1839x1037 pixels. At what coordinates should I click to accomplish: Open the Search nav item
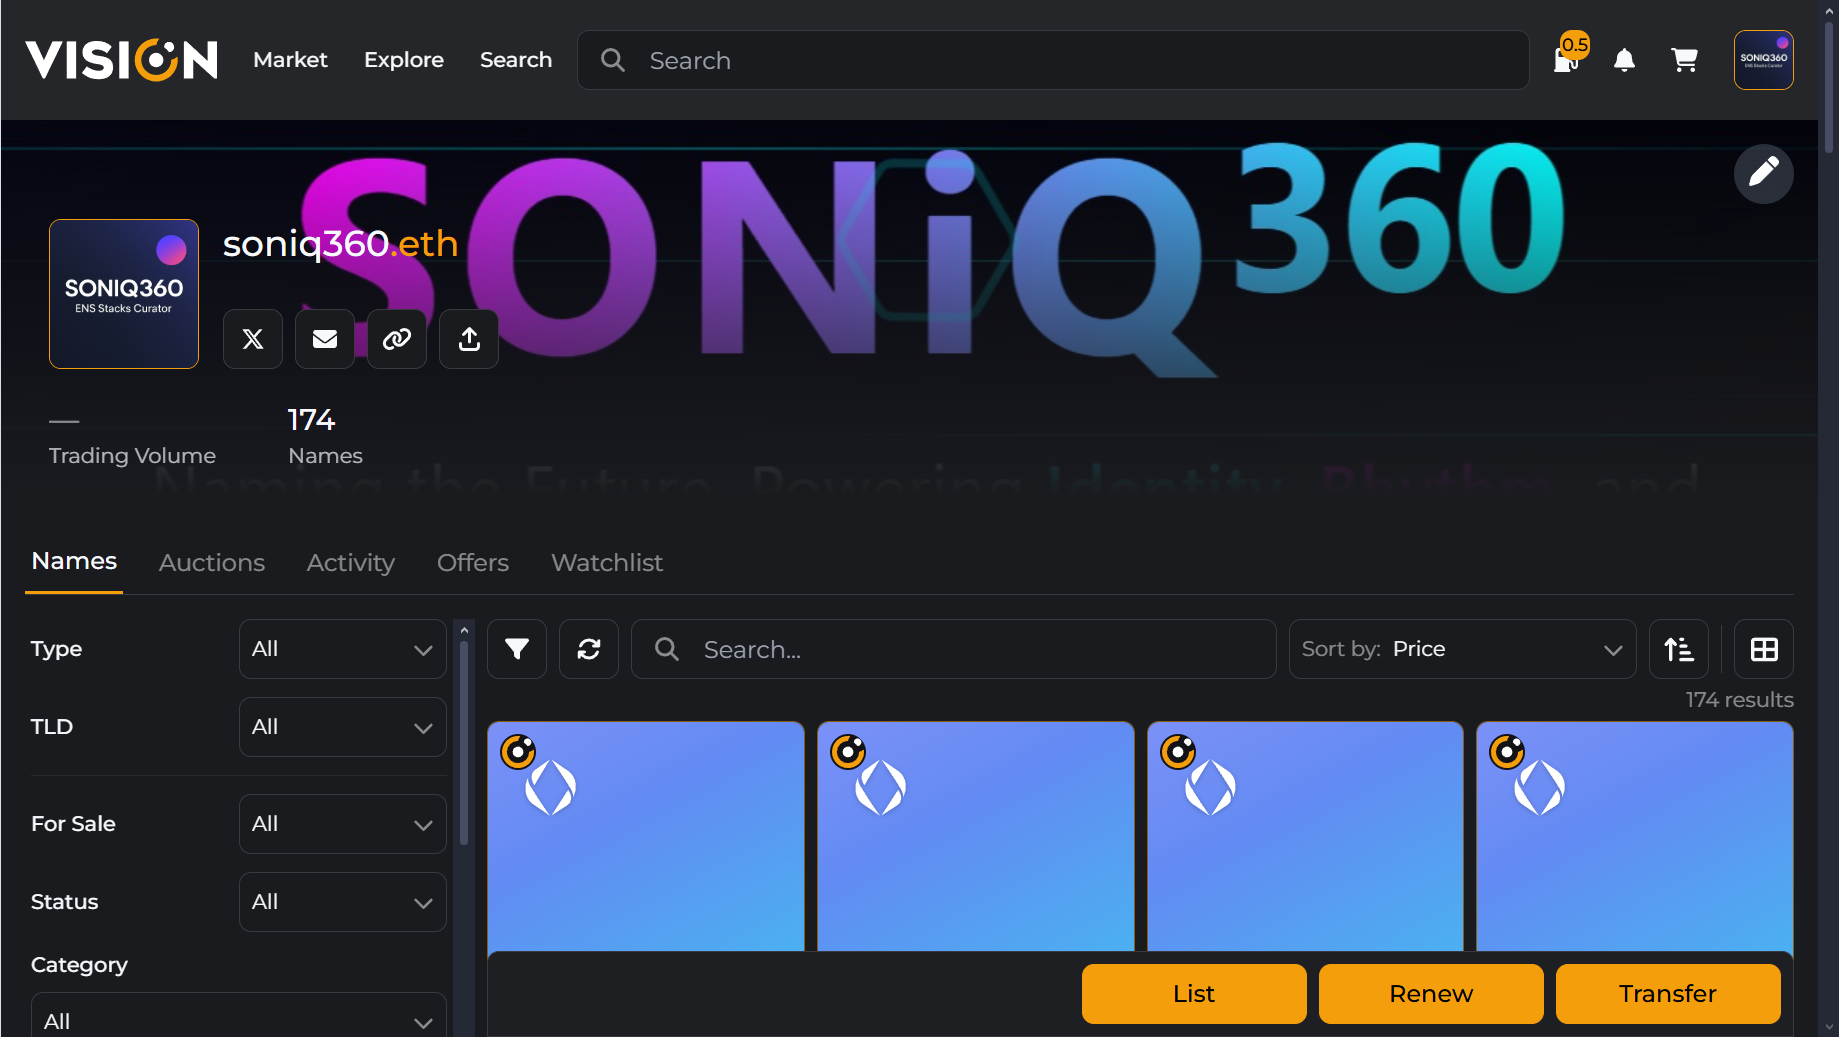click(x=516, y=60)
